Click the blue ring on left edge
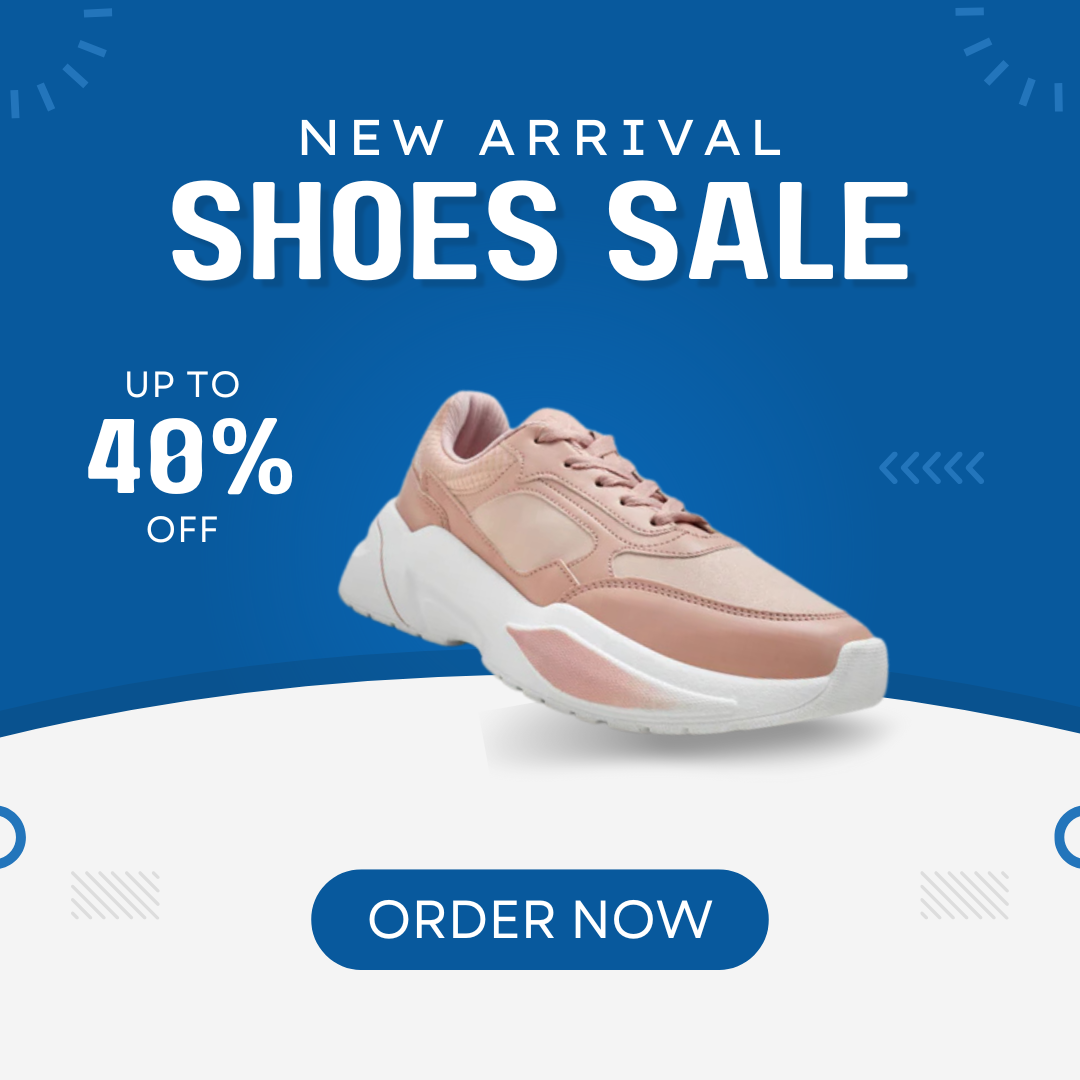 (x=10, y=837)
